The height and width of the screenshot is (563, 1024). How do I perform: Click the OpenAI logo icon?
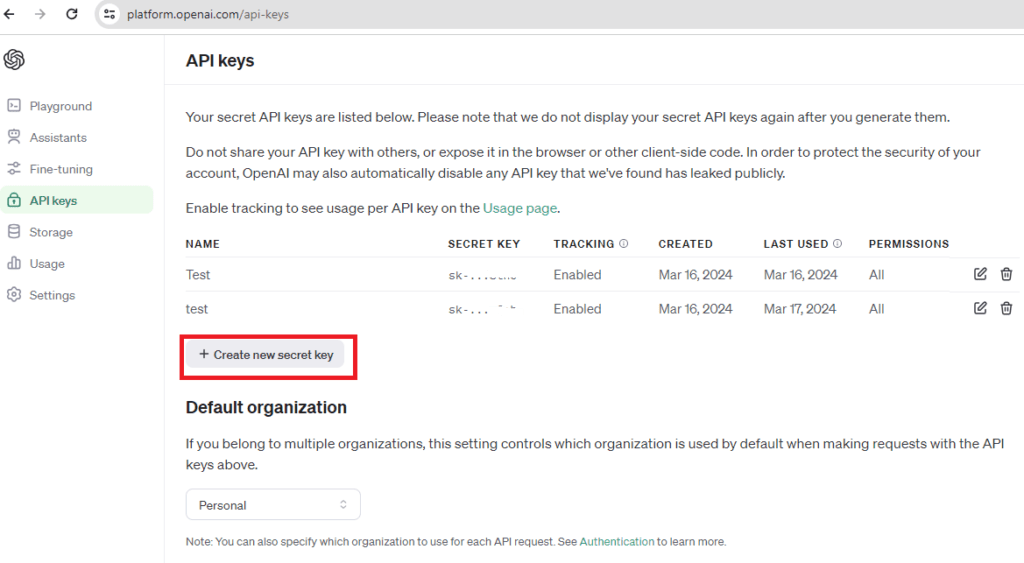tap(14, 59)
